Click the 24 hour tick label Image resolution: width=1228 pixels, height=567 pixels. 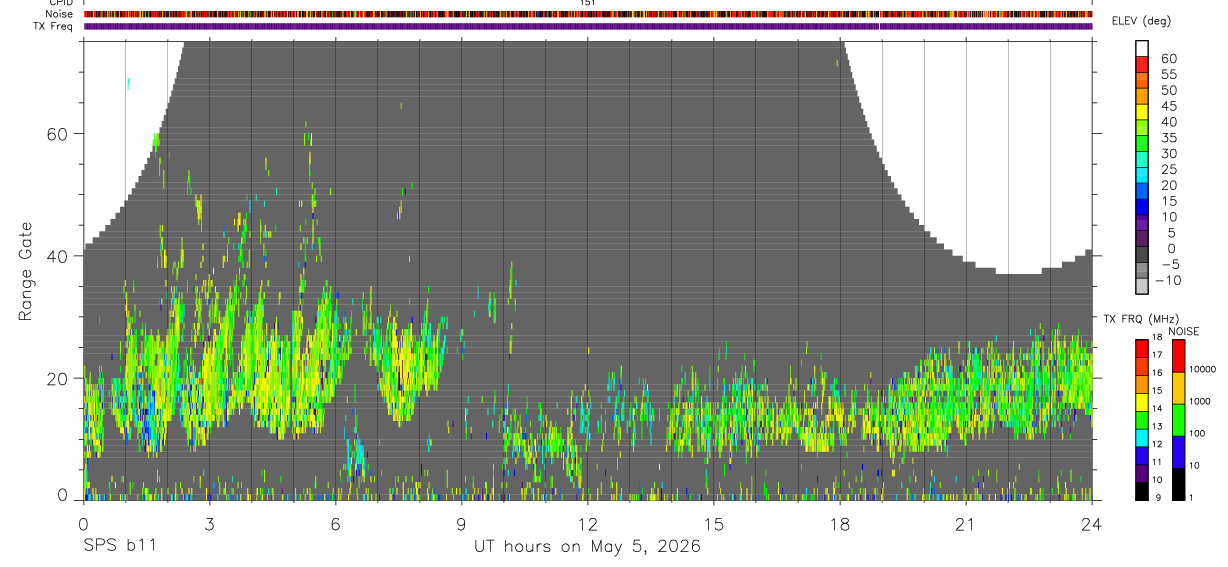click(1091, 524)
